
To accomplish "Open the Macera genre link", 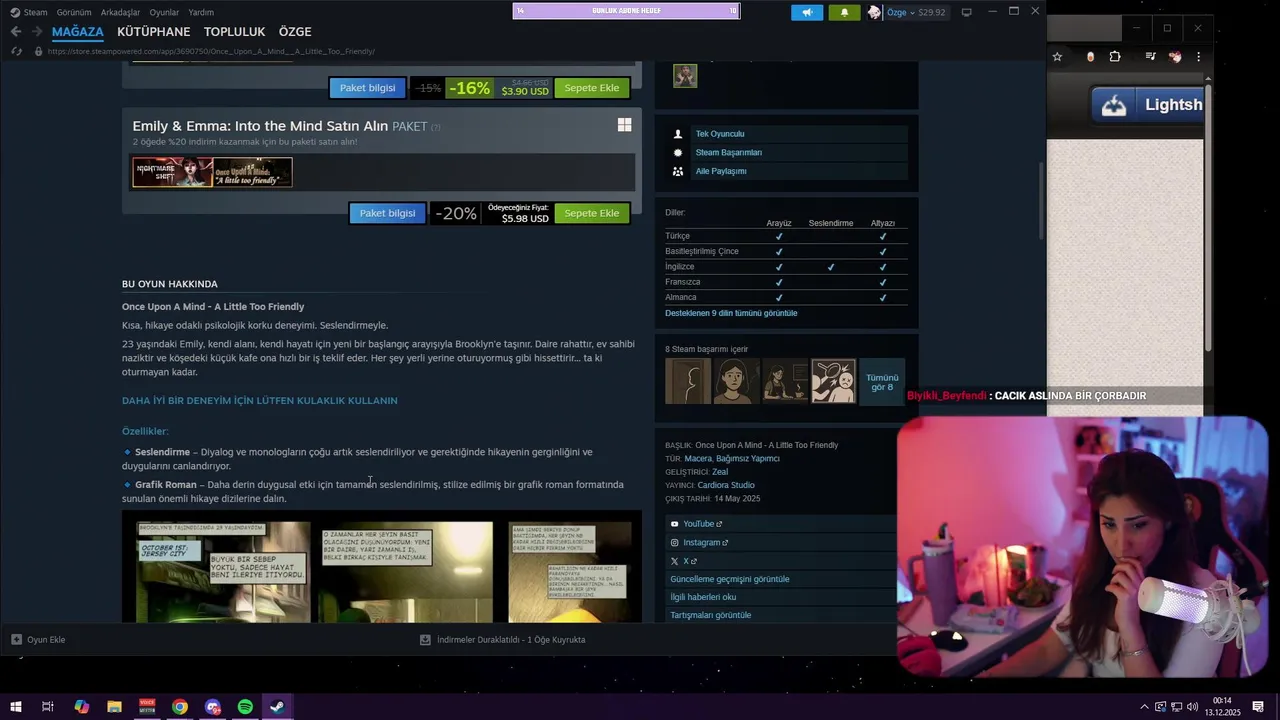I will tap(698, 459).
